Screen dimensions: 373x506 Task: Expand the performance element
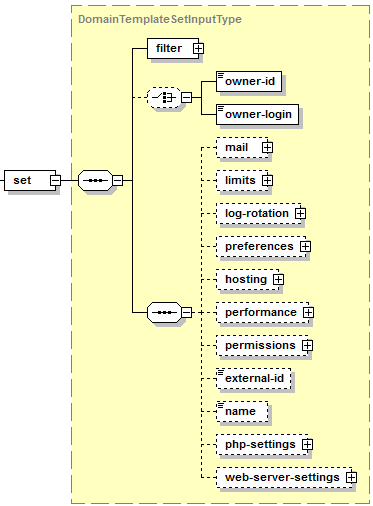coord(308,313)
